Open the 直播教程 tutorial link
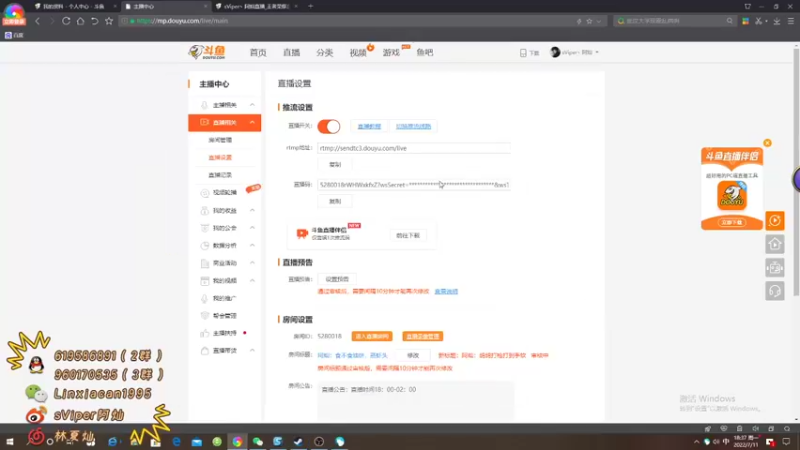The height and width of the screenshot is (450, 800). 369,126
